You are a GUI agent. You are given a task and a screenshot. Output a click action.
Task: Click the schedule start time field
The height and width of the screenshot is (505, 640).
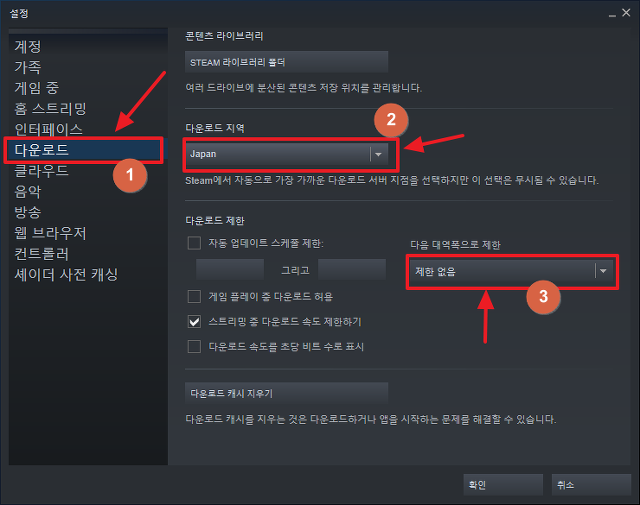[x=230, y=269]
